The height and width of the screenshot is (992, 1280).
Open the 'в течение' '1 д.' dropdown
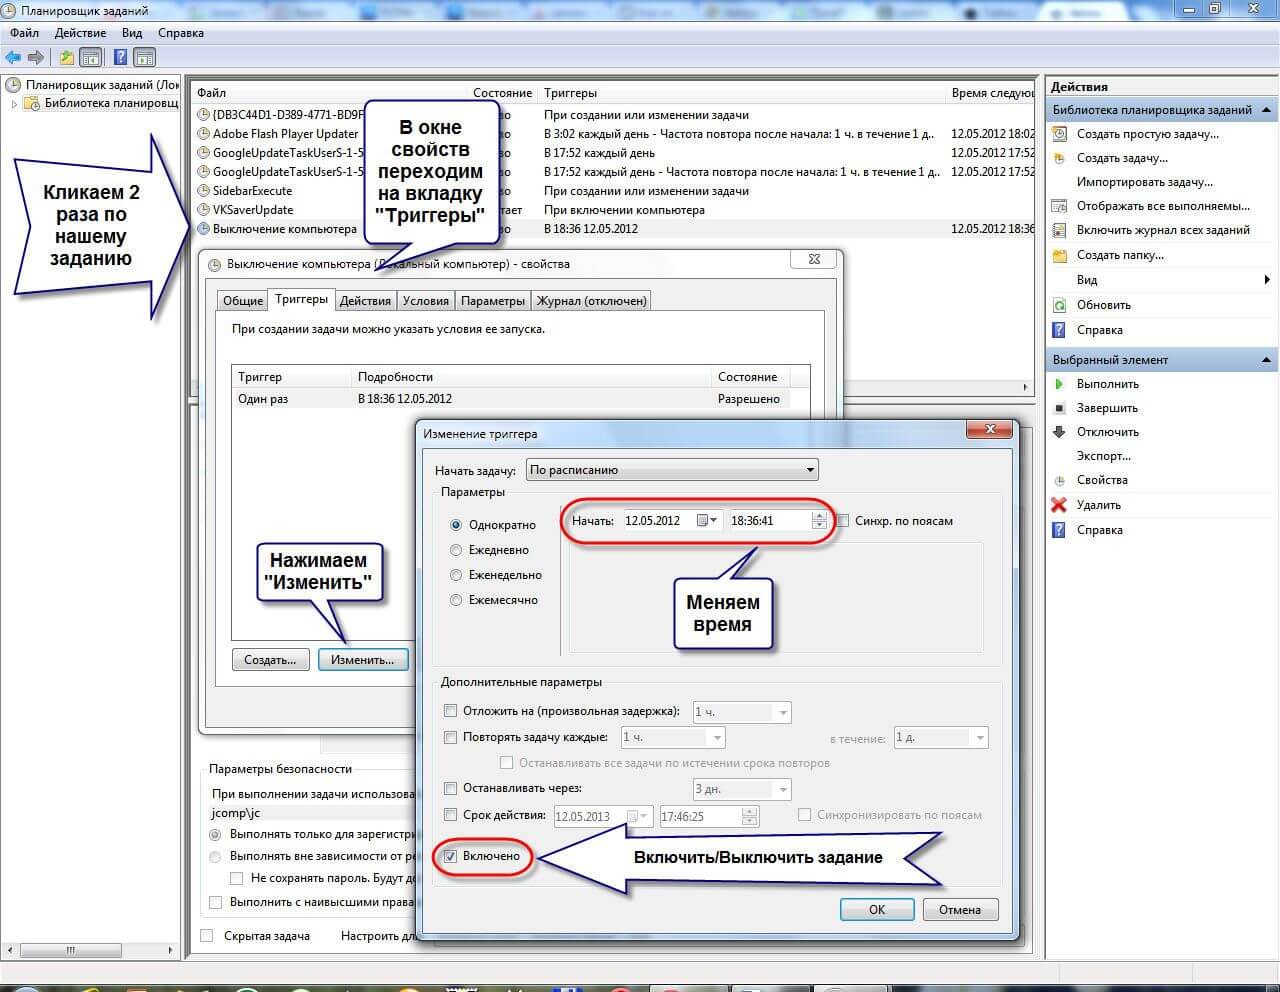941,738
